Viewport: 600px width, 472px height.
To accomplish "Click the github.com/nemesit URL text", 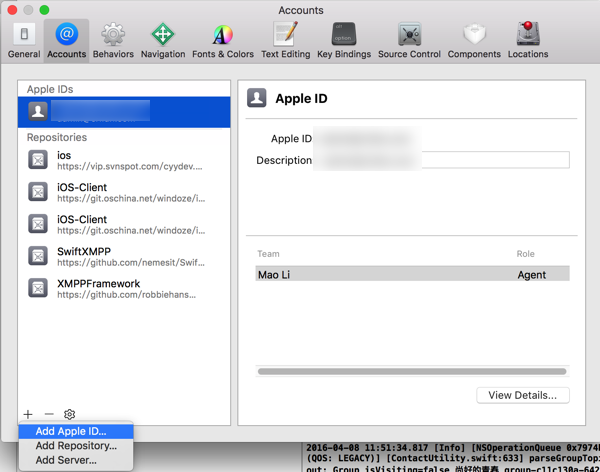I will coord(131,263).
